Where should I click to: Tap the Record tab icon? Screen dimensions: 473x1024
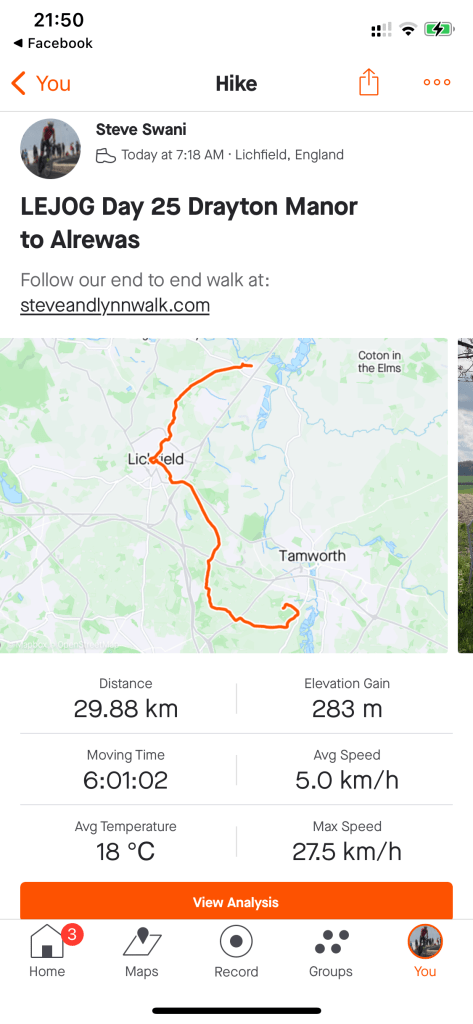pos(236,942)
